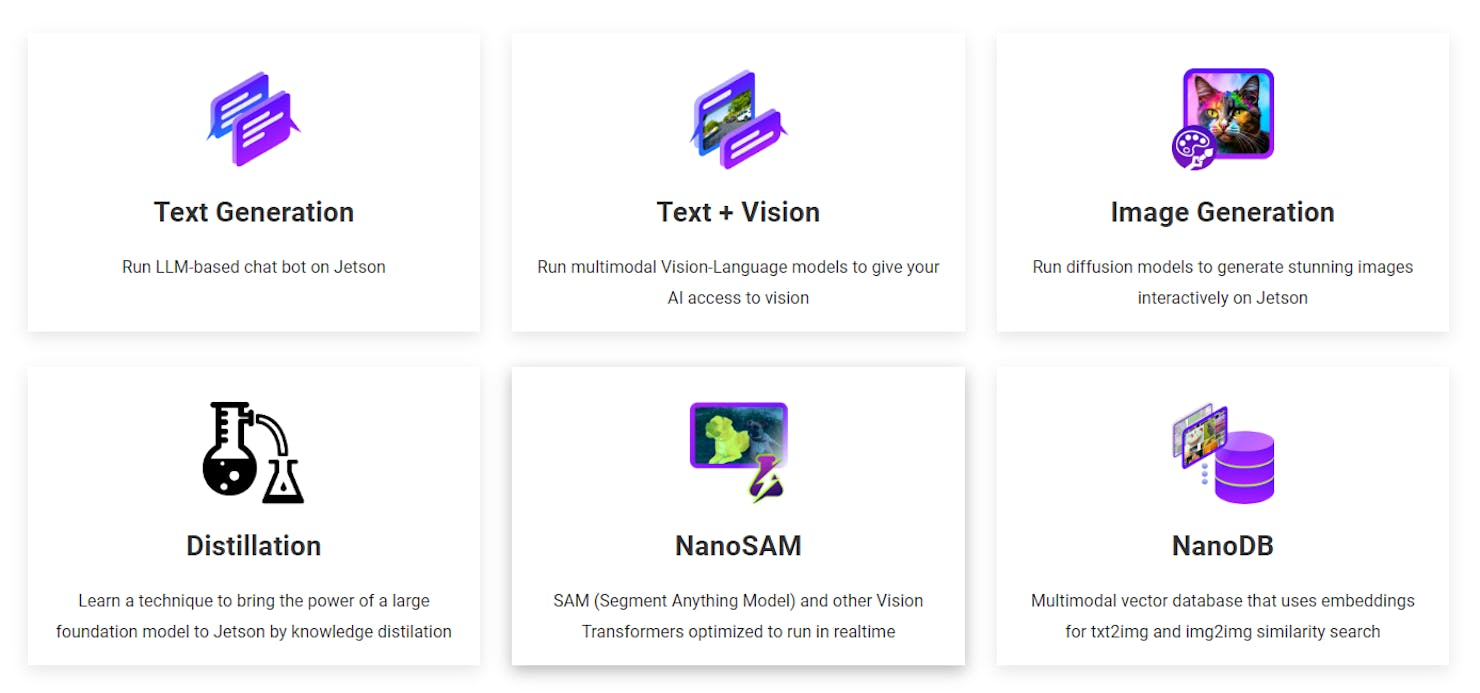1480x693 pixels.
Task: Open the Text + Vision tutorial card
Action: pyautogui.click(x=738, y=181)
